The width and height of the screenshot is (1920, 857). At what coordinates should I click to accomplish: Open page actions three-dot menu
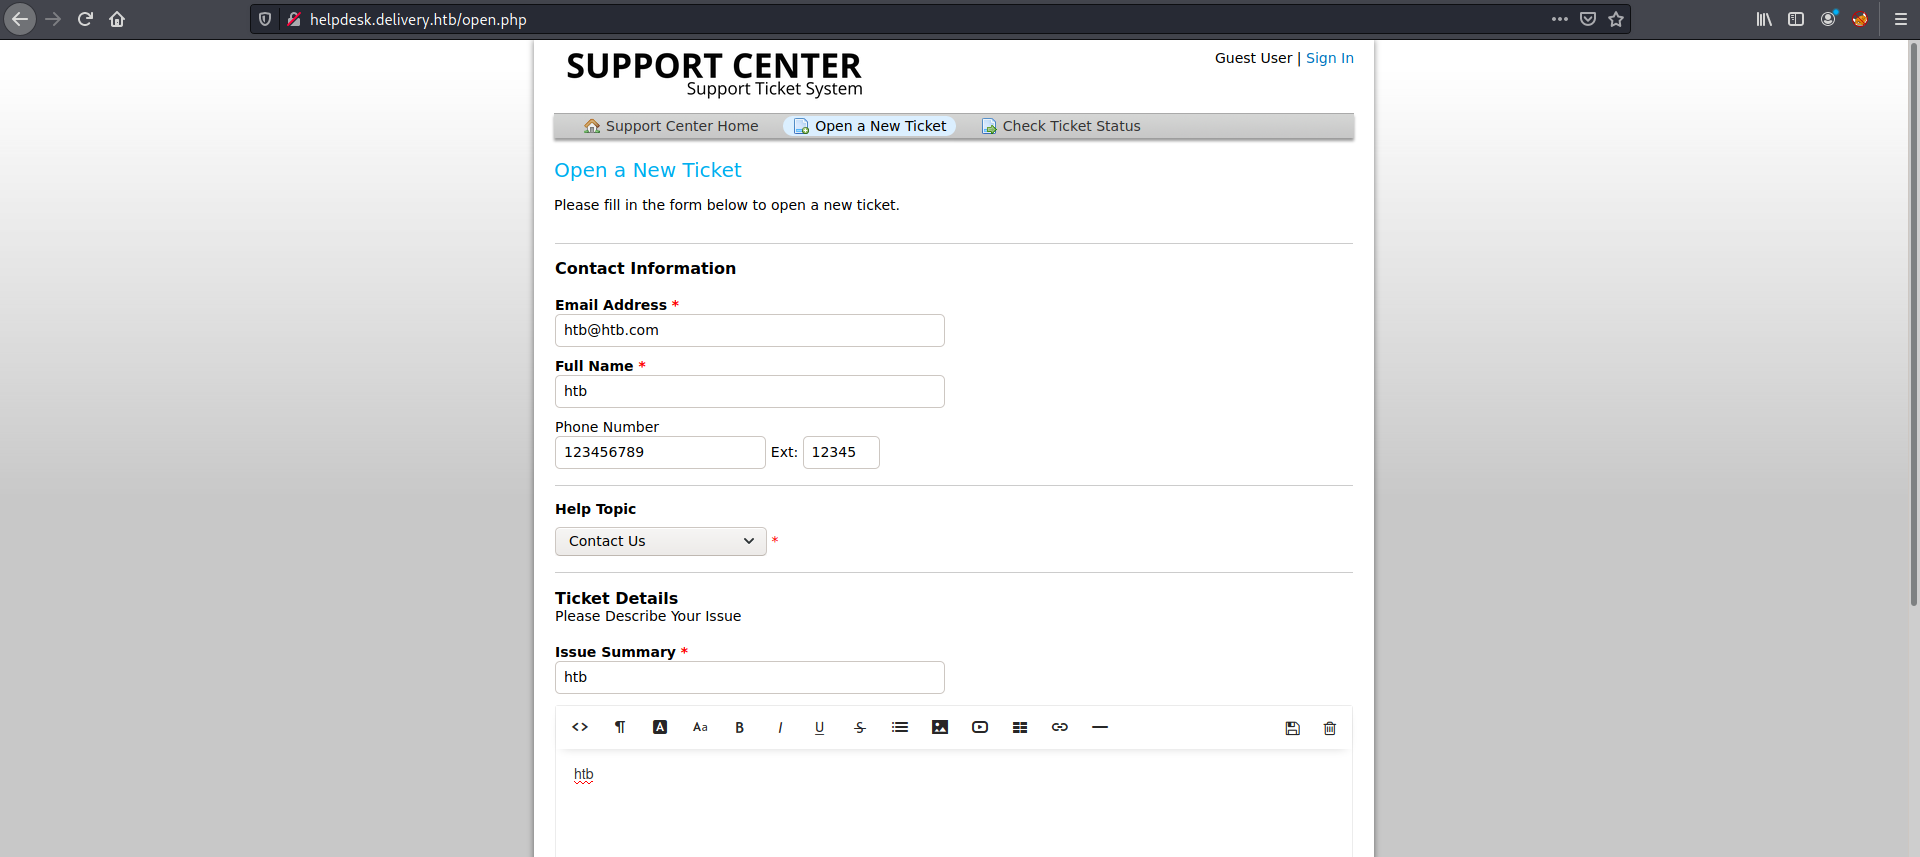tap(1560, 19)
